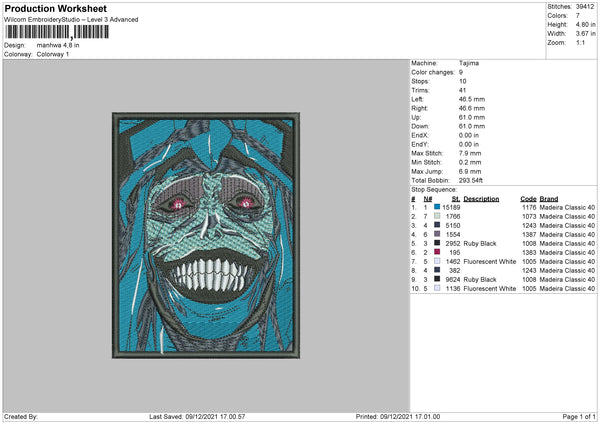Click the pale green swatch in stop 2
This screenshot has height=424, width=600.
click(x=437, y=216)
